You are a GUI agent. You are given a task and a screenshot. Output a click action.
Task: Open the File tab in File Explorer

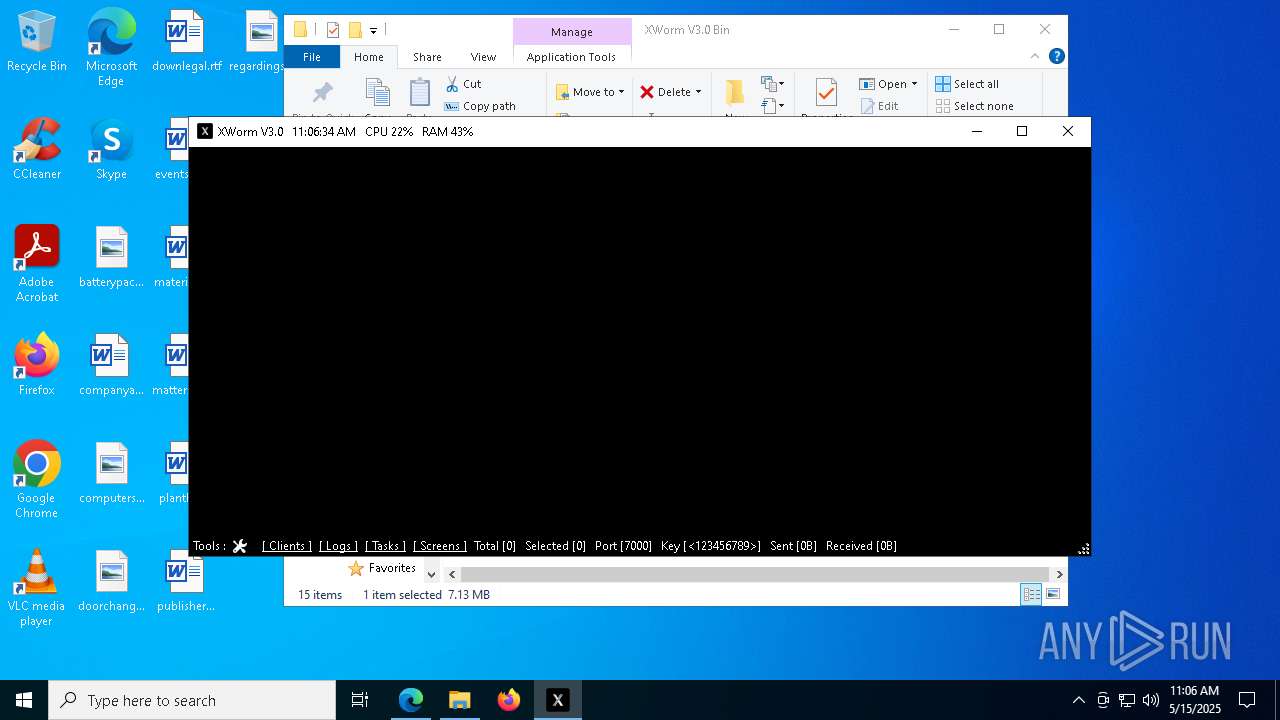[312, 57]
